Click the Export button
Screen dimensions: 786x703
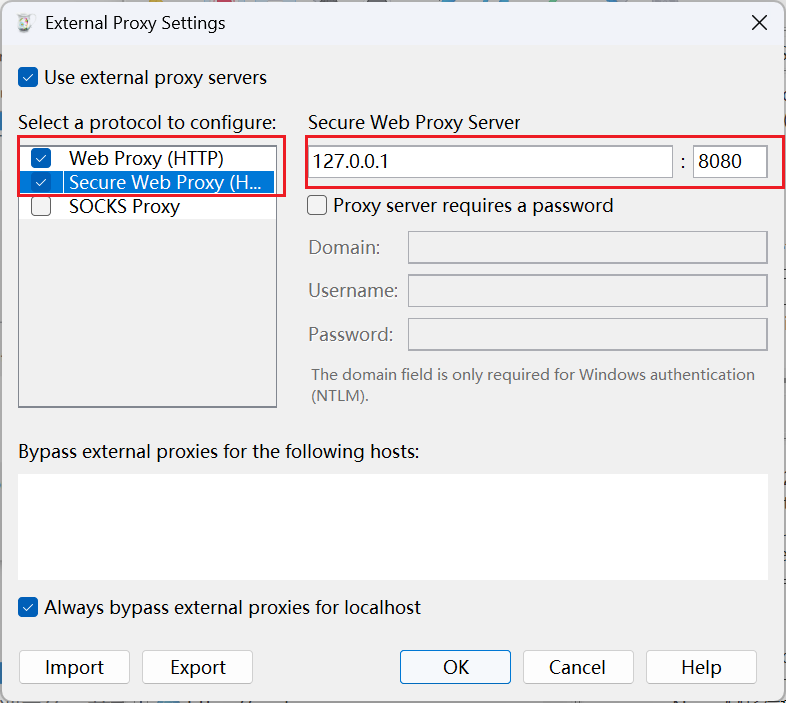click(198, 667)
